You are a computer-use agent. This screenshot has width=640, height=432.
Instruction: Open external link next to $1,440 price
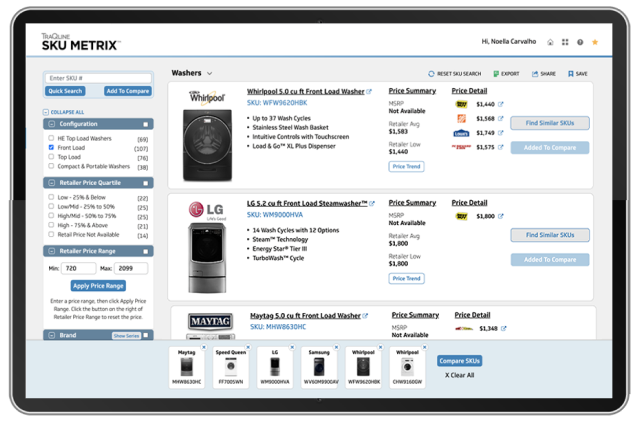pyautogui.click(x=501, y=104)
